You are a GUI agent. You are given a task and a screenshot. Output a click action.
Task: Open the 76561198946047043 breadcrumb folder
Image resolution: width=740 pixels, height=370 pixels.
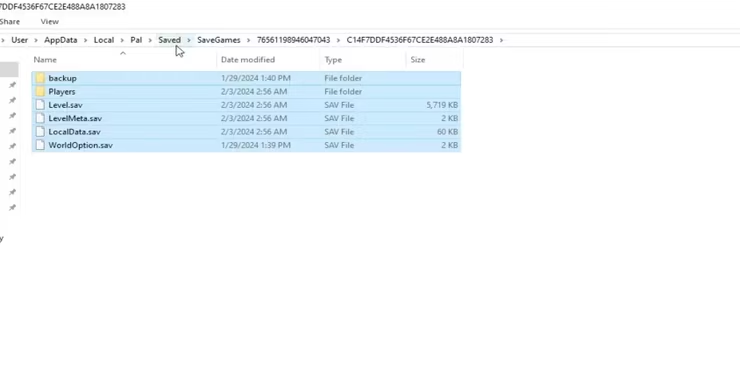point(294,40)
